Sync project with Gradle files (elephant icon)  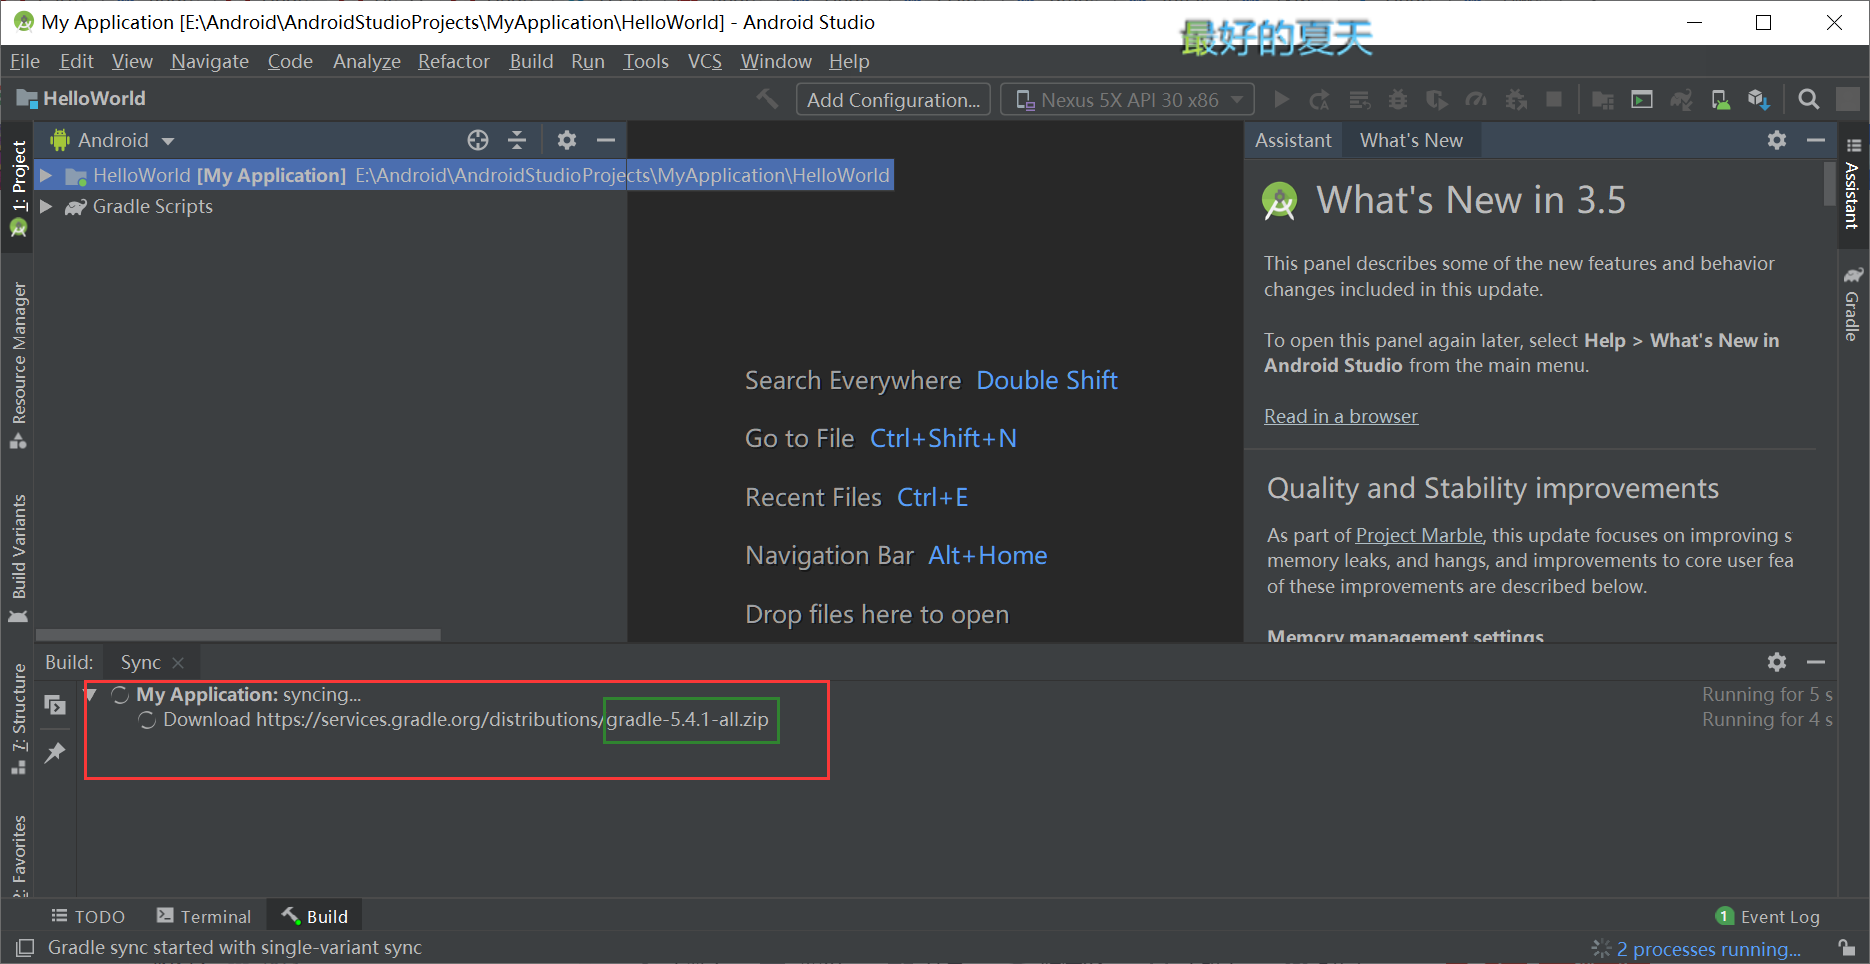(1680, 99)
